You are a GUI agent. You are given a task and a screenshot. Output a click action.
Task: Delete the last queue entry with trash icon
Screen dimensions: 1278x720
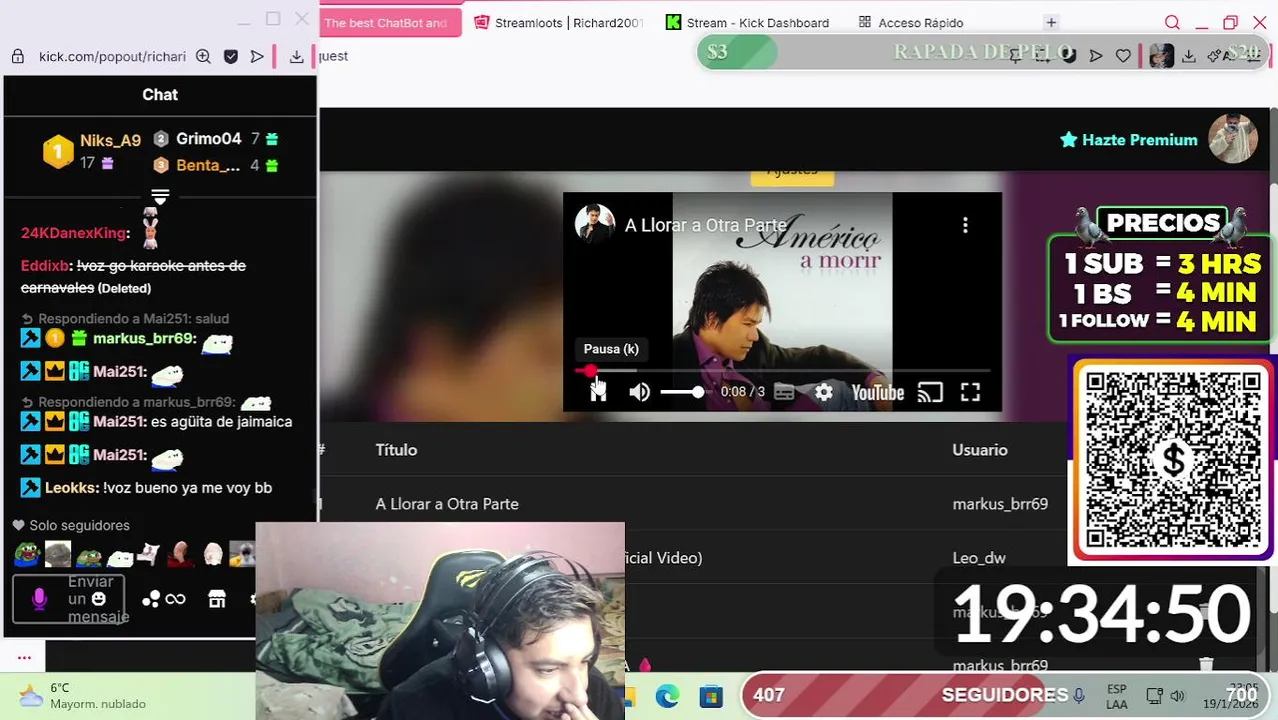(1206, 665)
